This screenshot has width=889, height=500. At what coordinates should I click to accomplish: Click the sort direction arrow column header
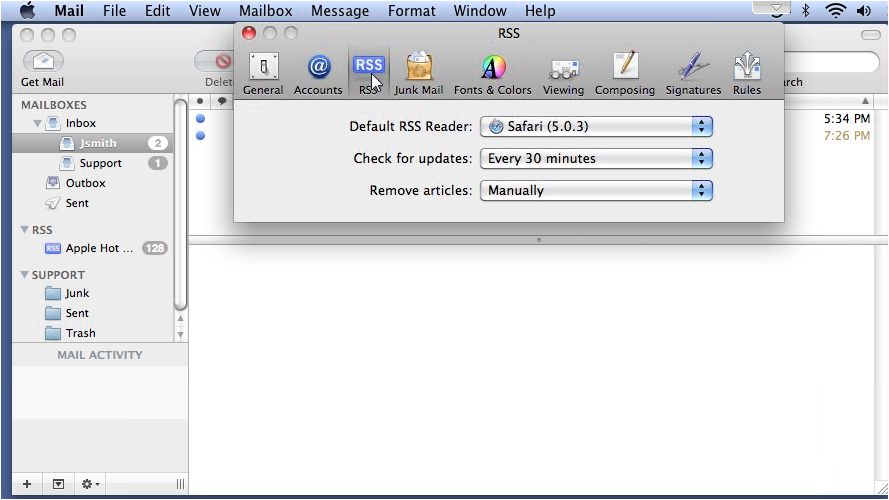[x=865, y=101]
